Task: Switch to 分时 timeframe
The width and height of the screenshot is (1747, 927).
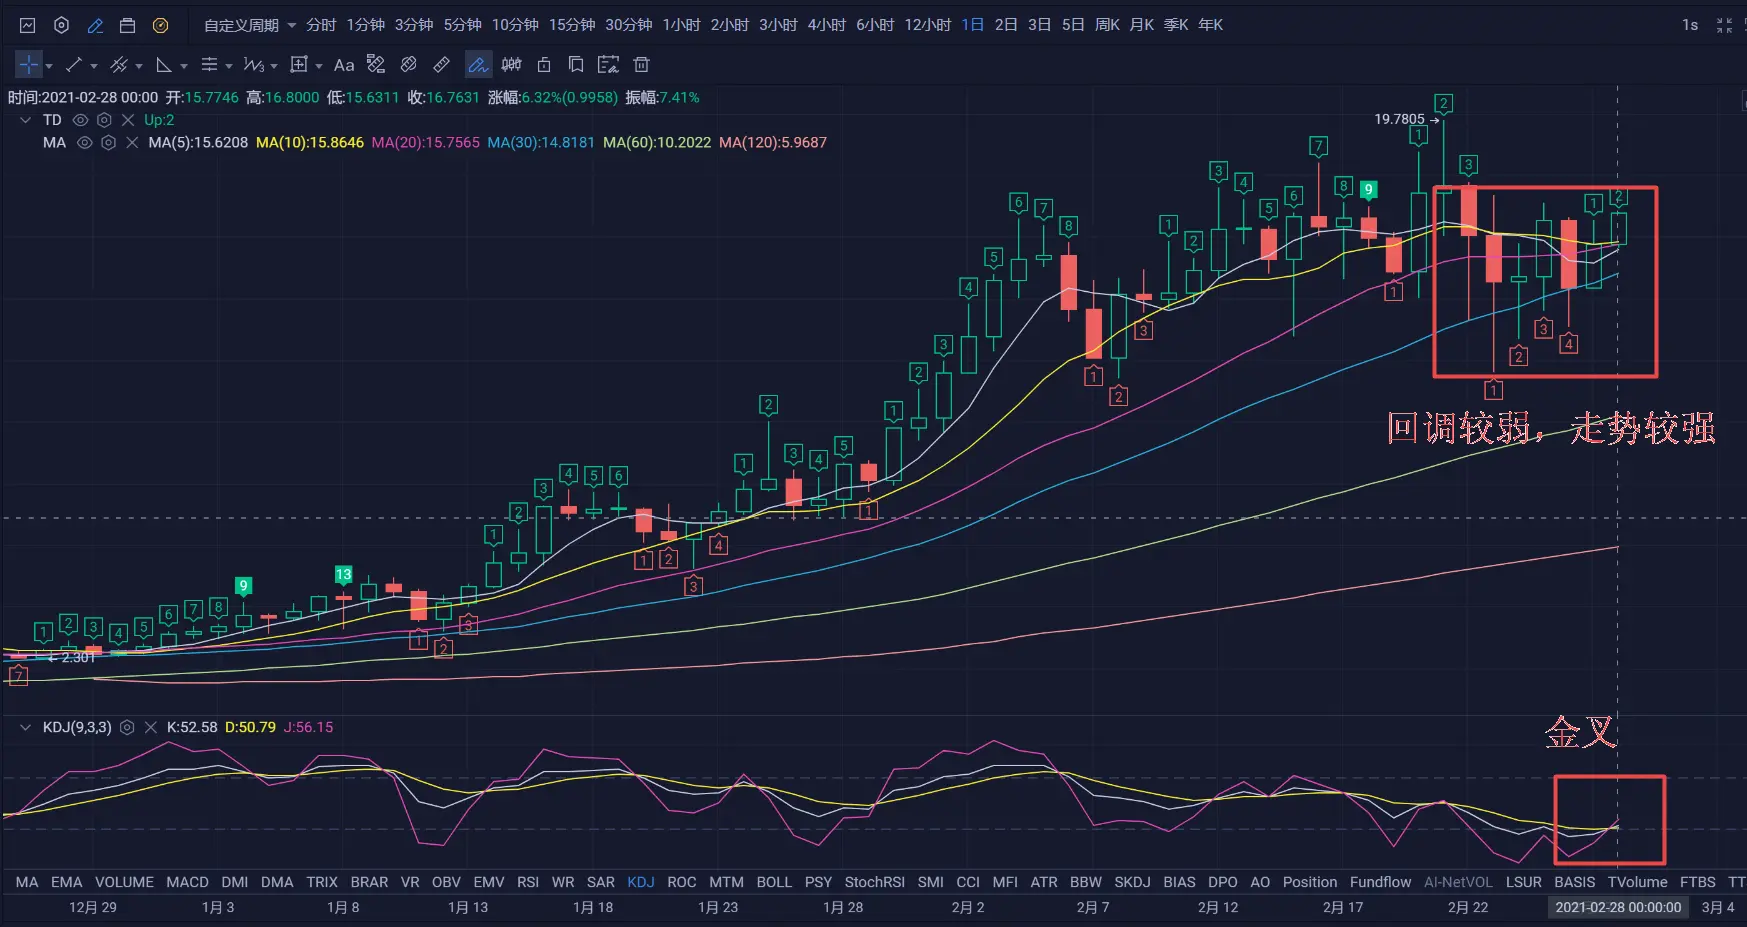Action: pyautogui.click(x=321, y=25)
